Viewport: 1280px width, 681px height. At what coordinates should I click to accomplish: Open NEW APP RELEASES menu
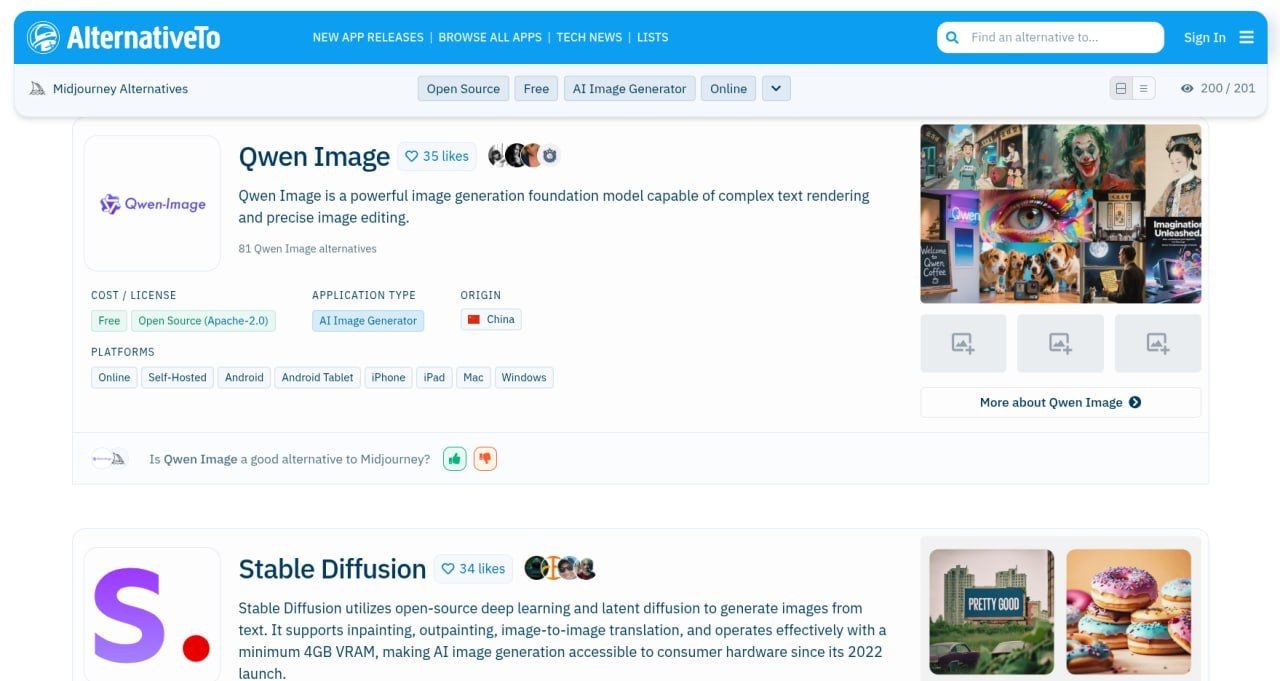pos(368,37)
